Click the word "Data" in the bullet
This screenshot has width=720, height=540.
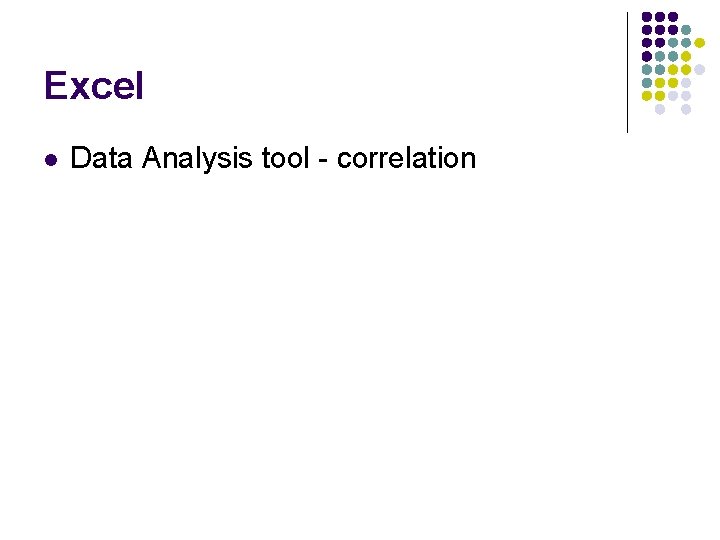pyautogui.click(x=101, y=158)
